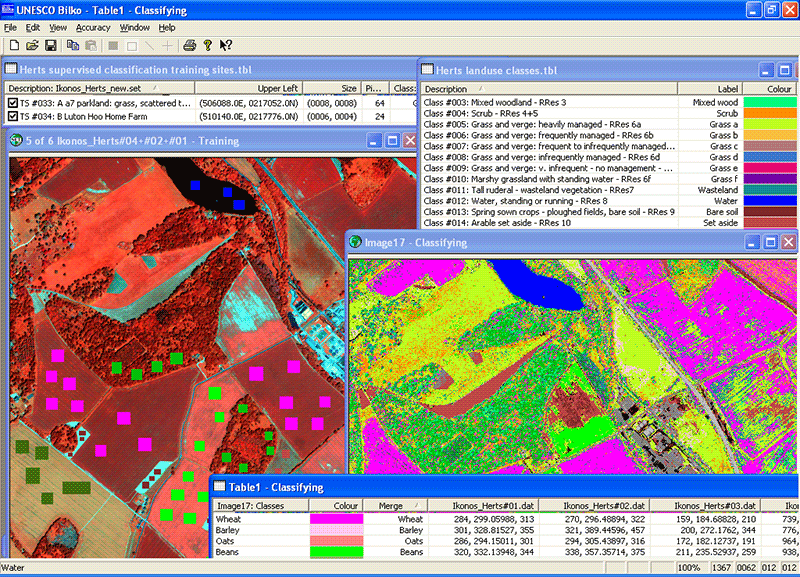Screen dimensions: 800x577
Task: Click the Oats entry in Merge column
Action: click(x=413, y=541)
